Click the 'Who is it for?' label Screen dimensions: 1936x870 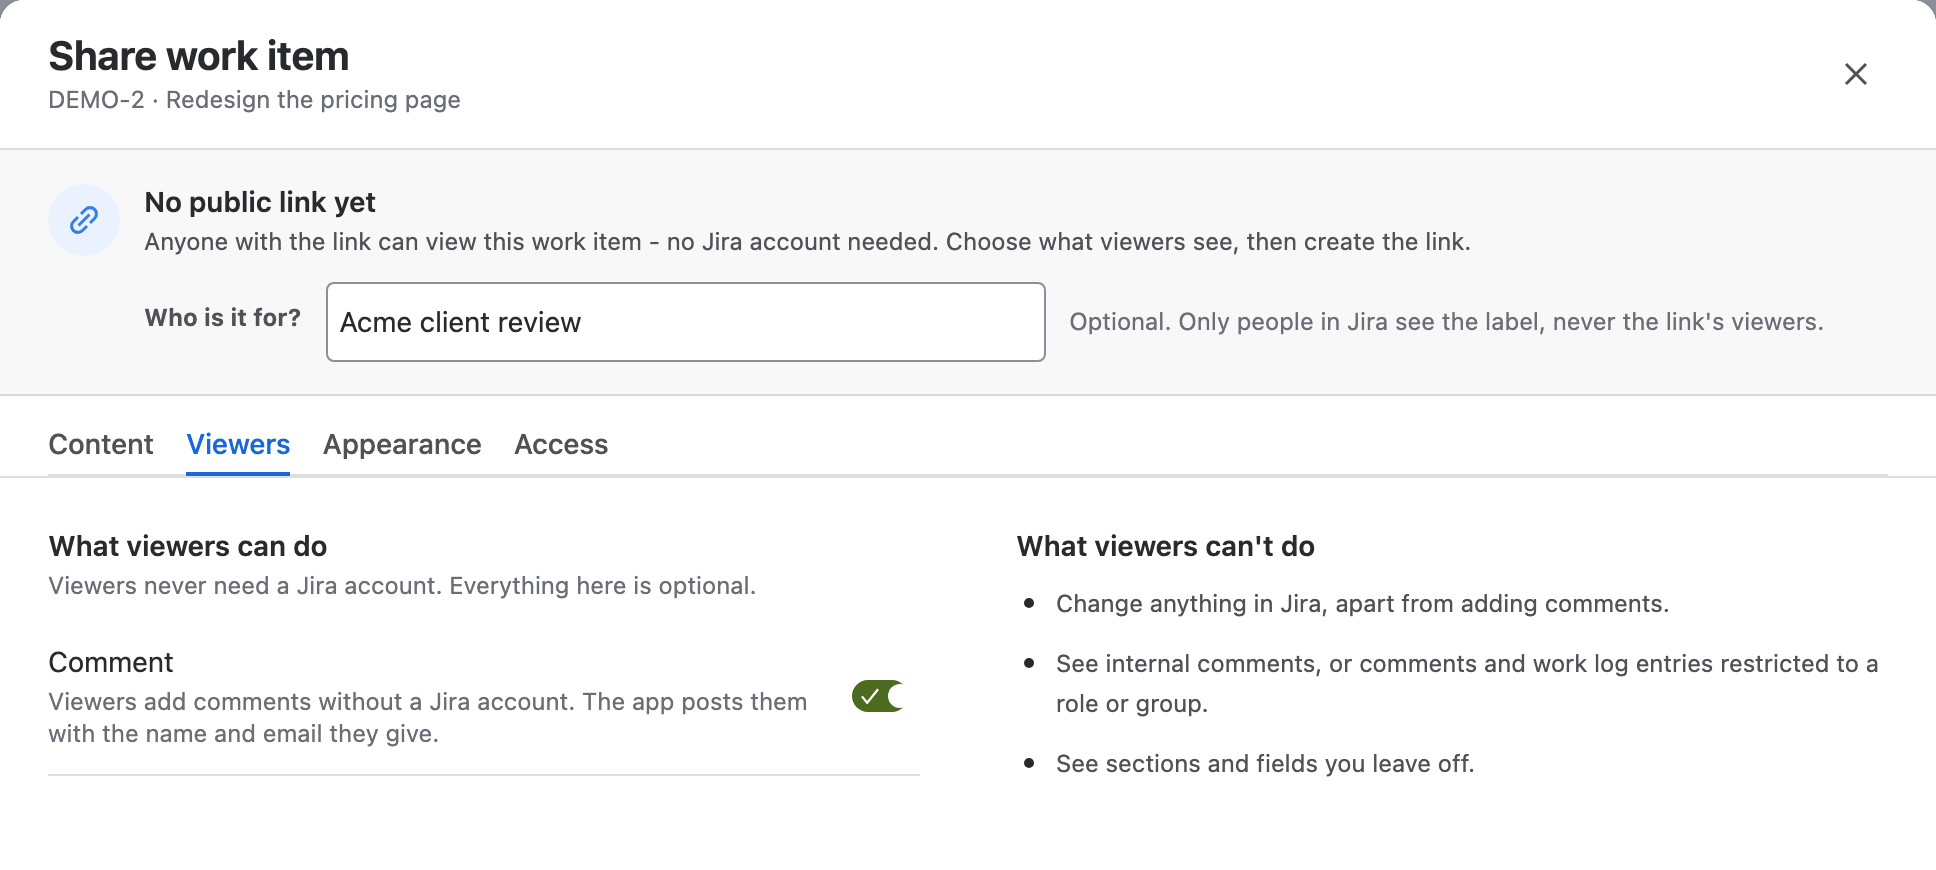pyautogui.click(x=222, y=318)
